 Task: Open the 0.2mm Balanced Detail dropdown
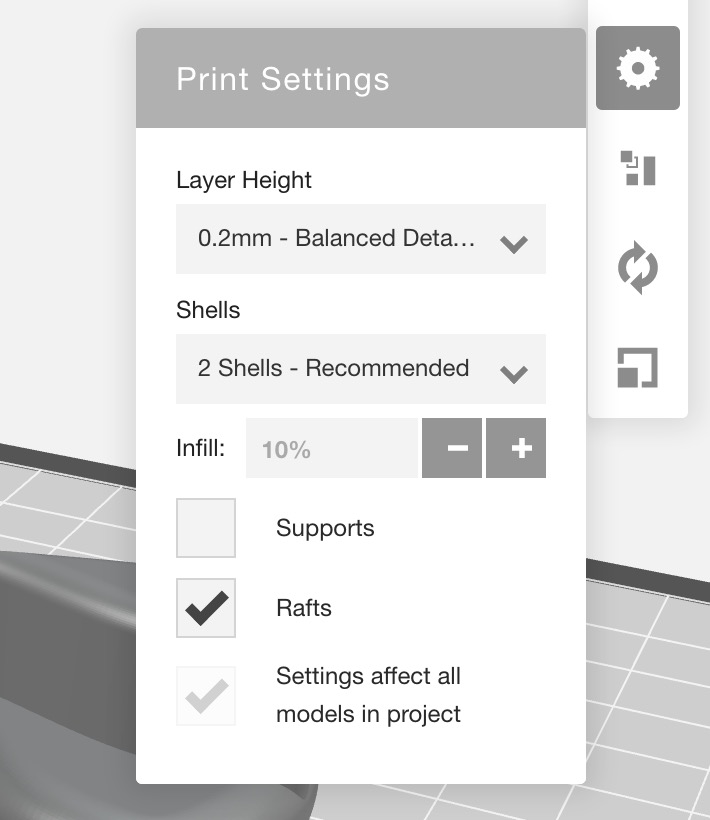[x=340, y=239]
